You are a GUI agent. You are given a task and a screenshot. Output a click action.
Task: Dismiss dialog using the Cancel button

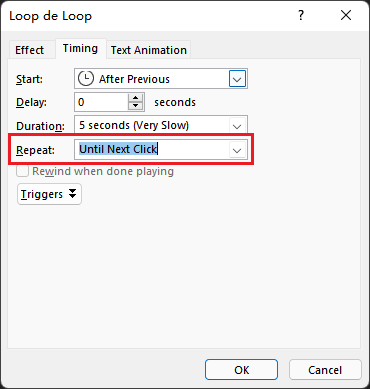325,370
